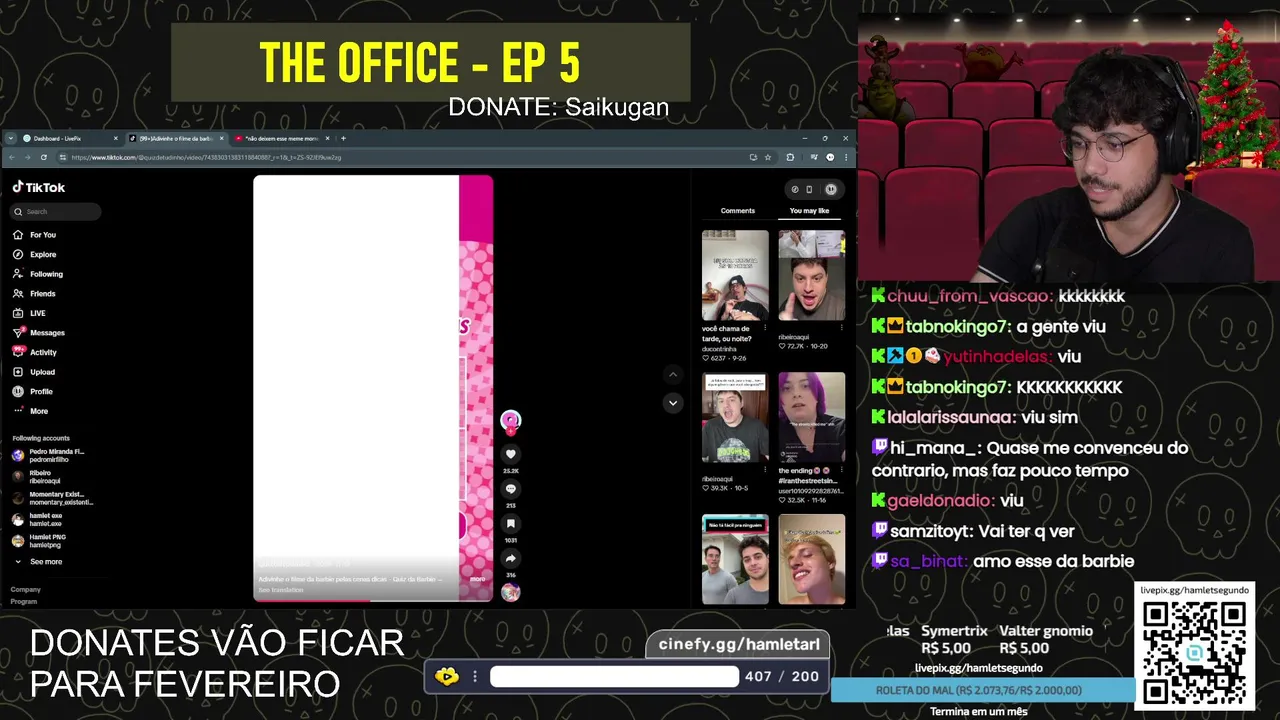Open the get-app phone icon
1280x720 pixels.
tap(809, 189)
